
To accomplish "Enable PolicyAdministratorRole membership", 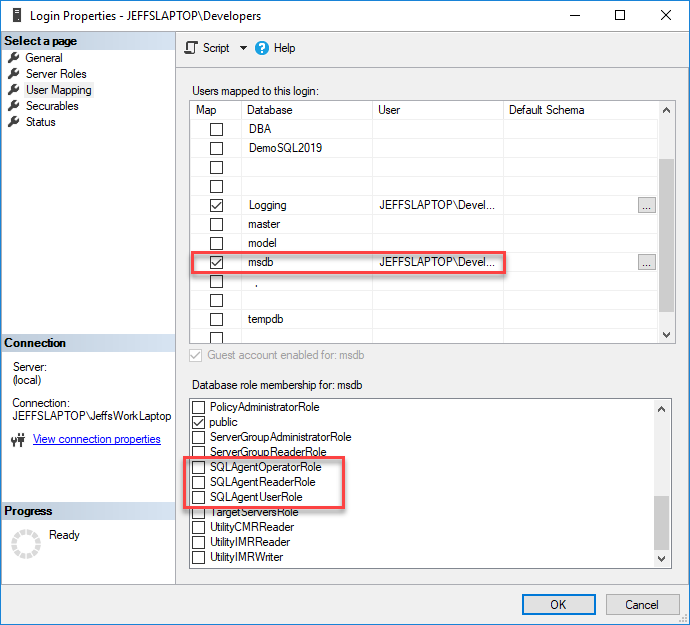I will (x=198, y=407).
